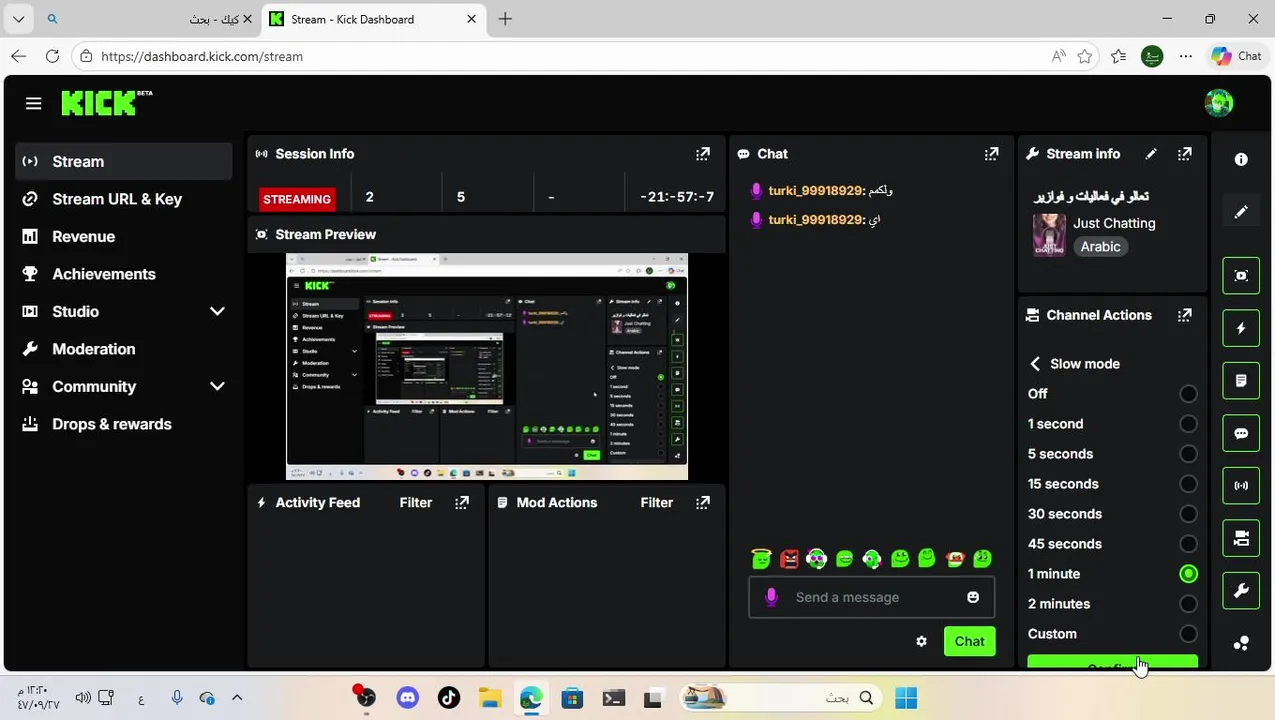The width and height of the screenshot is (1275, 720).
Task: Open the Stream page in the sidebar
Action: (x=124, y=161)
